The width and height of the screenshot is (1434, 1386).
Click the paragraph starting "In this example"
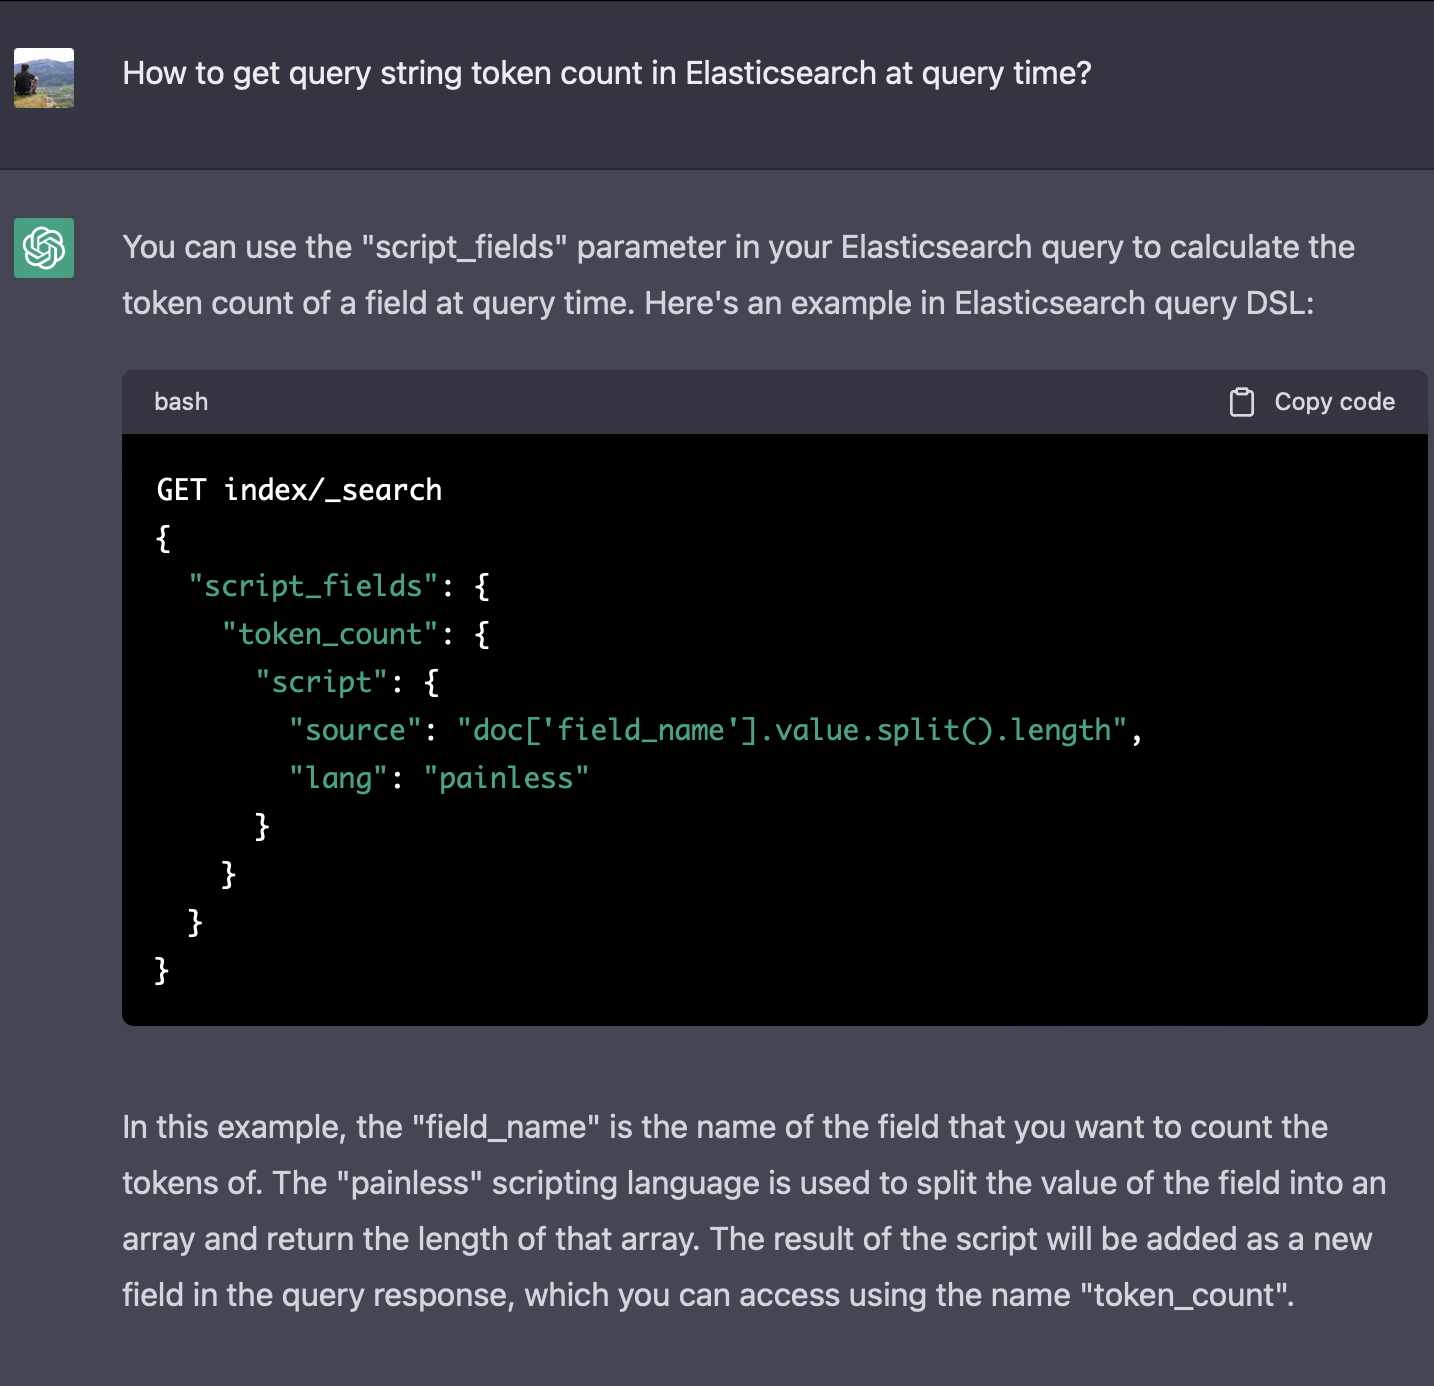point(724,1127)
